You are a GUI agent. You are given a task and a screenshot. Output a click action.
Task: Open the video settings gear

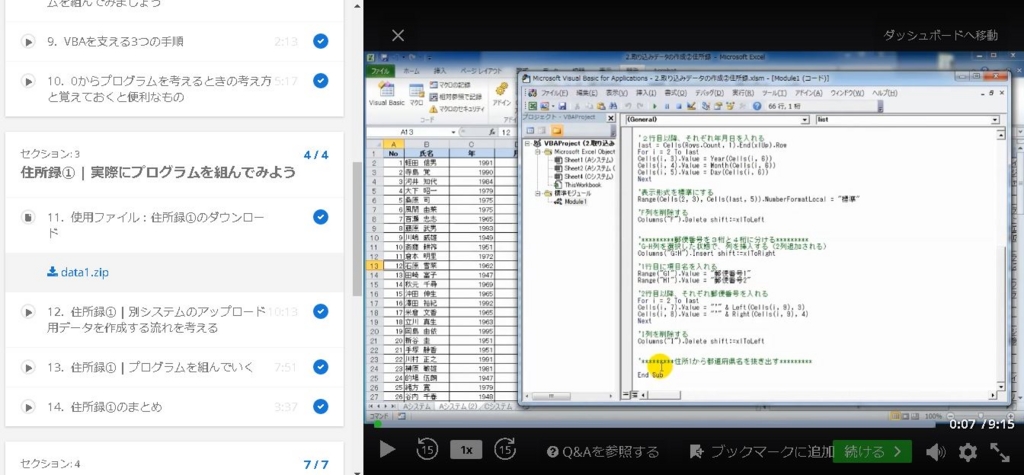967,451
